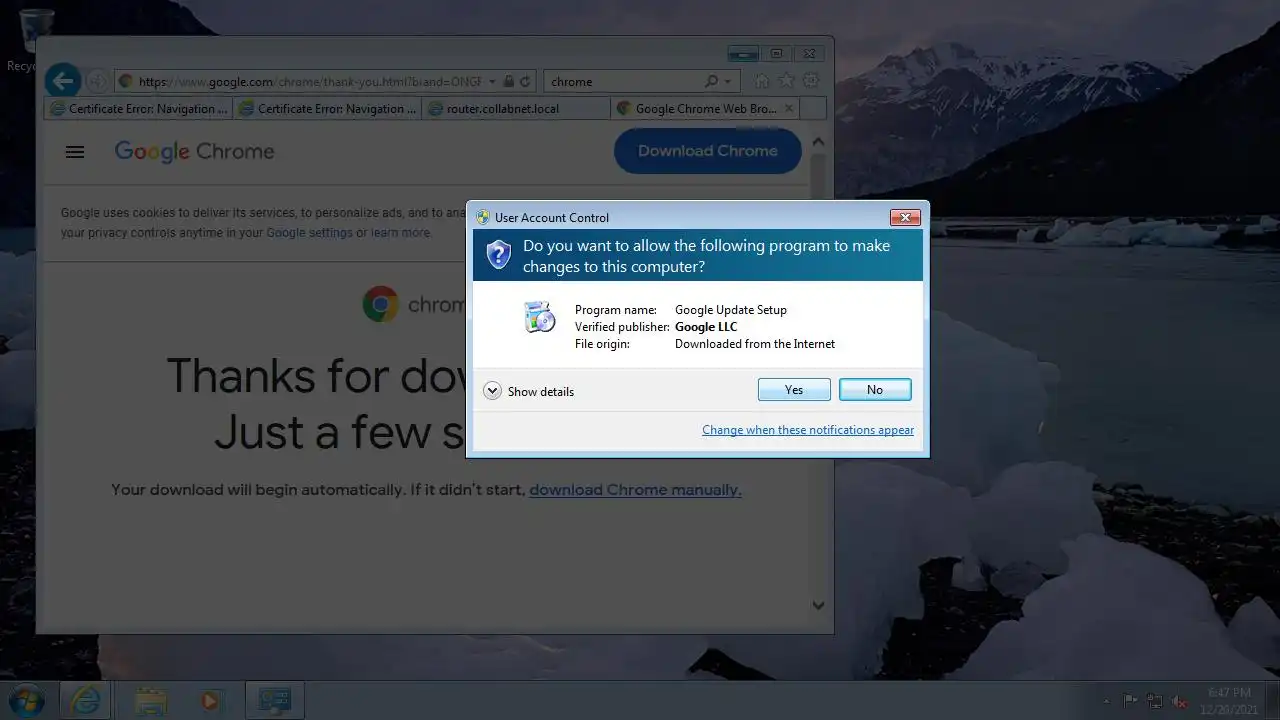This screenshot has width=1280, height=720.
Task: Click the Google Chrome logo text
Action: (x=194, y=152)
